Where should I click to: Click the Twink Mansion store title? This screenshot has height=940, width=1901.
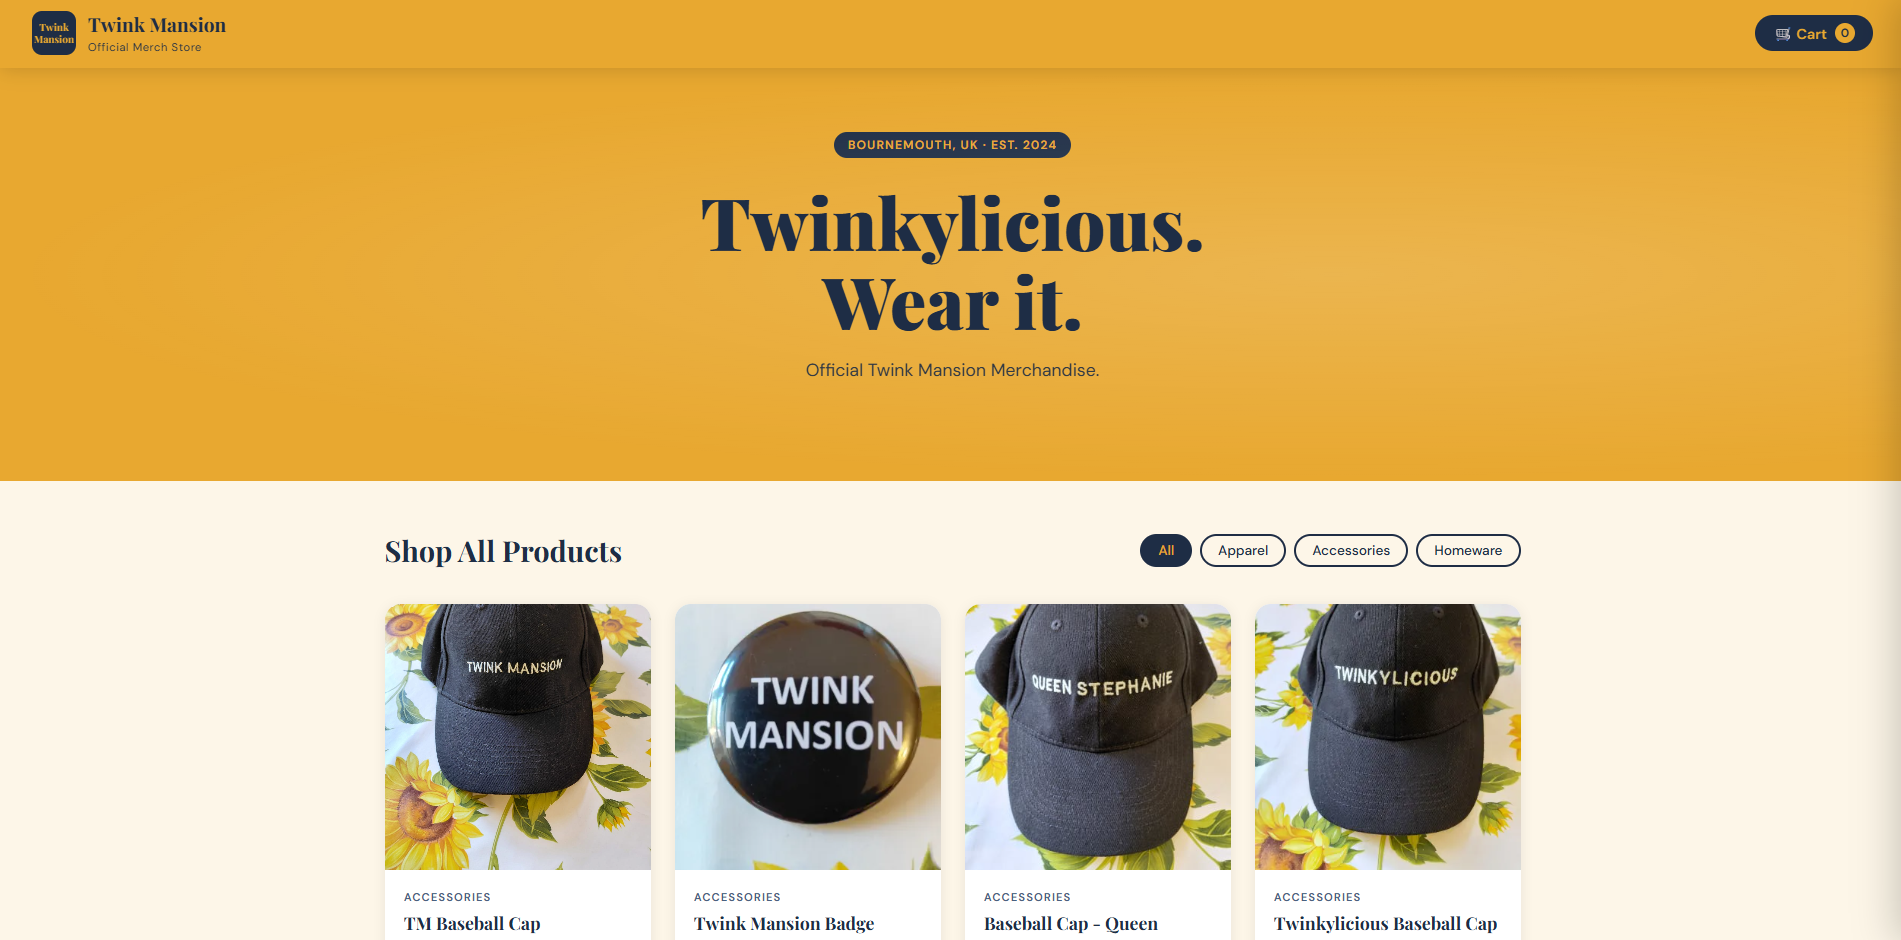click(x=157, y=25)
